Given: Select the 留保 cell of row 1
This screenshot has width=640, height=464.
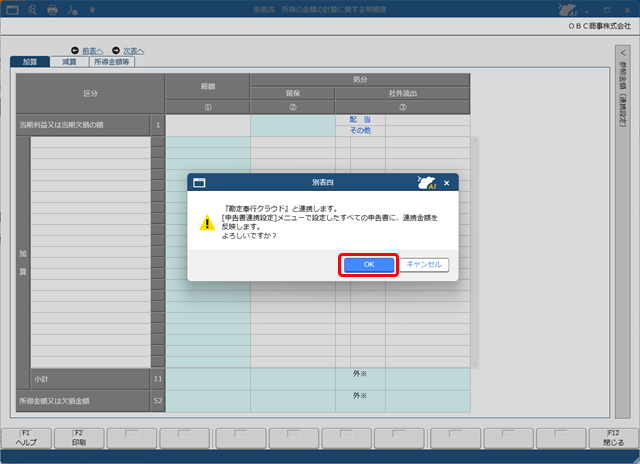Looking at the screenshot, I should pyautogui.click(x=293, y=125).
